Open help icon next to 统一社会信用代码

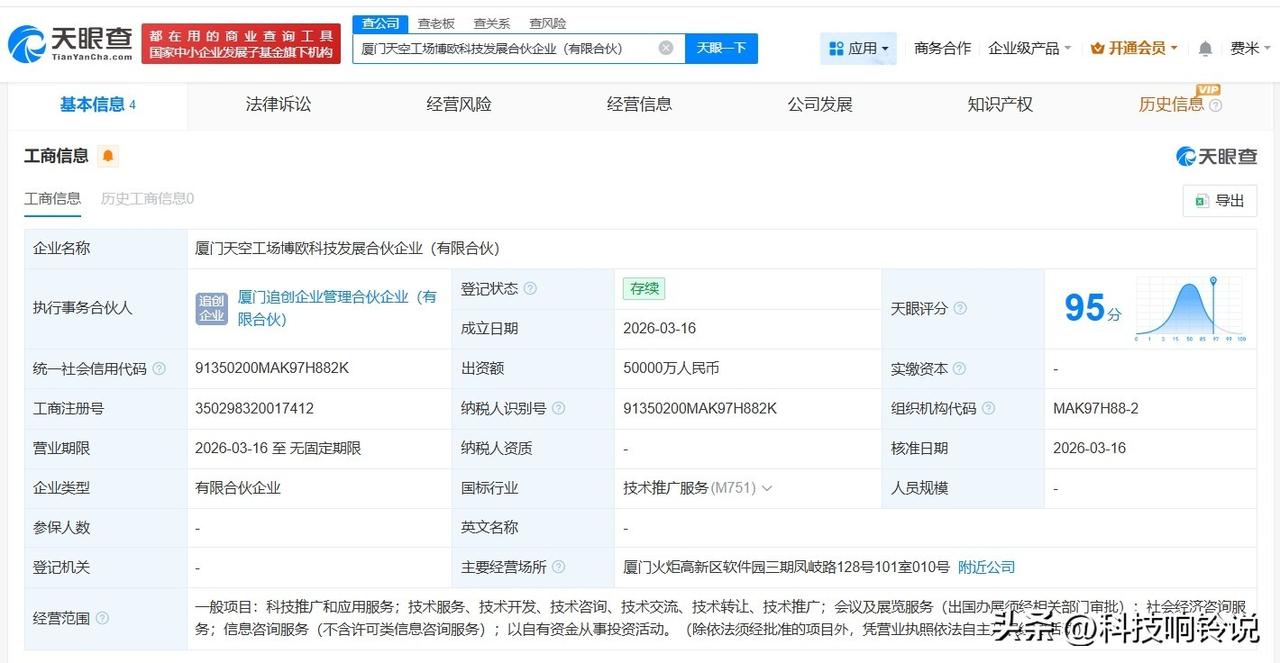click(159, 369)
